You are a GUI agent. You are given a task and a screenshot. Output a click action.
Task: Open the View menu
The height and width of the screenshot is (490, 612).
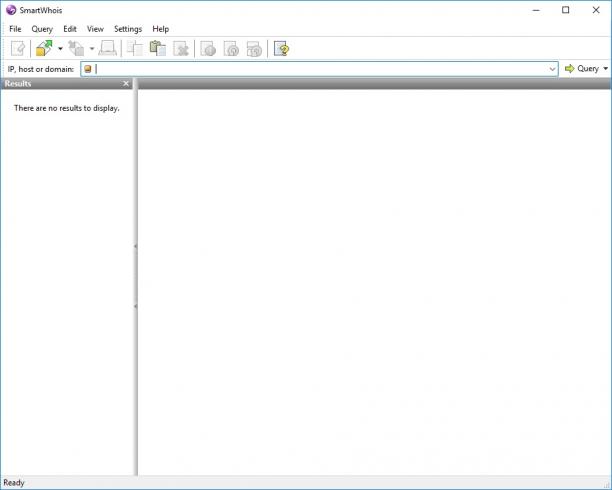click(95, 29)
